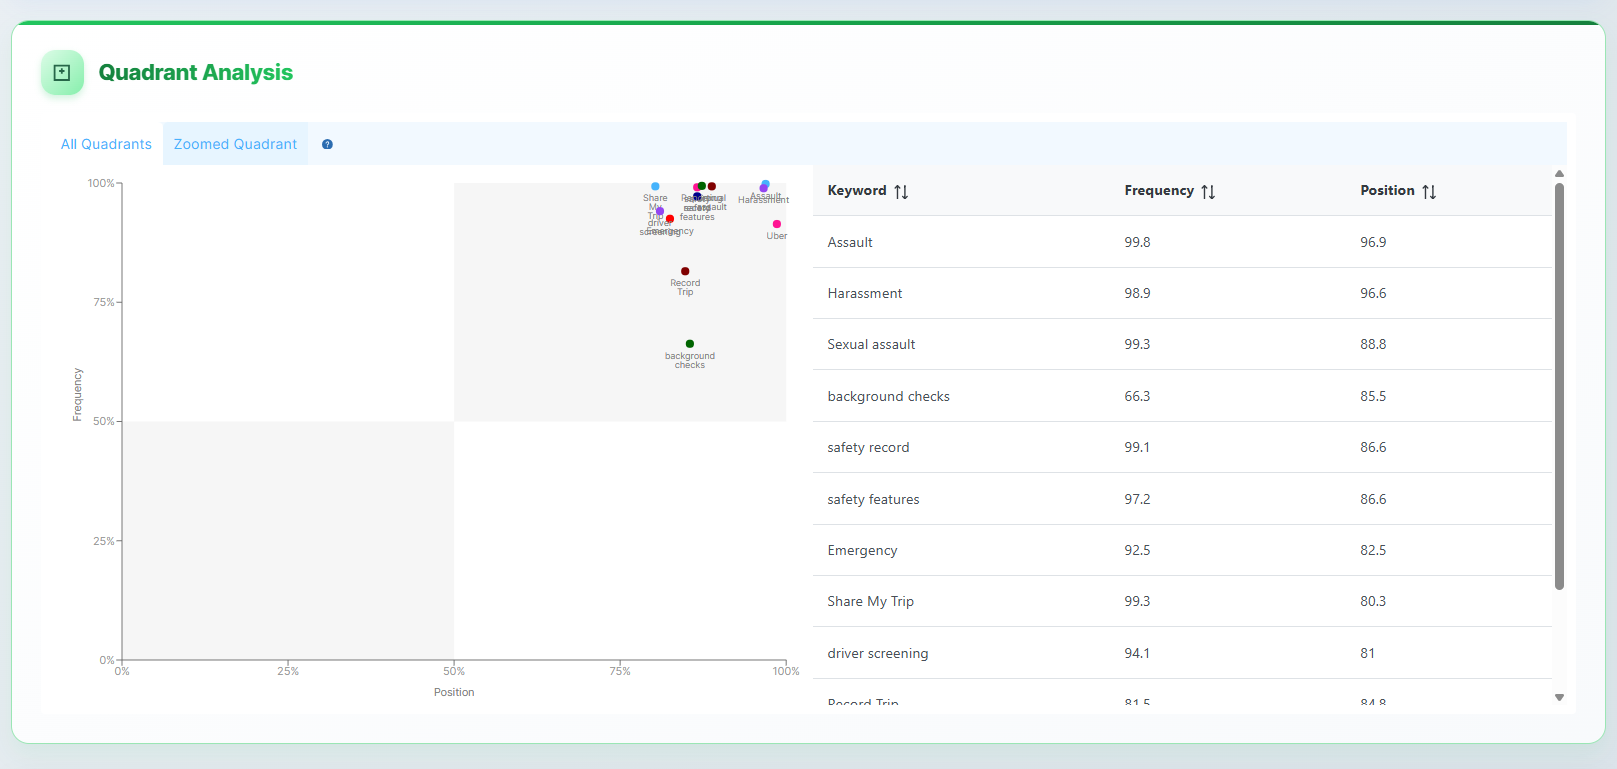Click the table vertical scrollbar thumb
The width and height of the screenshot is (1617, 769).
pyautogui.click(x=1559, y=386)
